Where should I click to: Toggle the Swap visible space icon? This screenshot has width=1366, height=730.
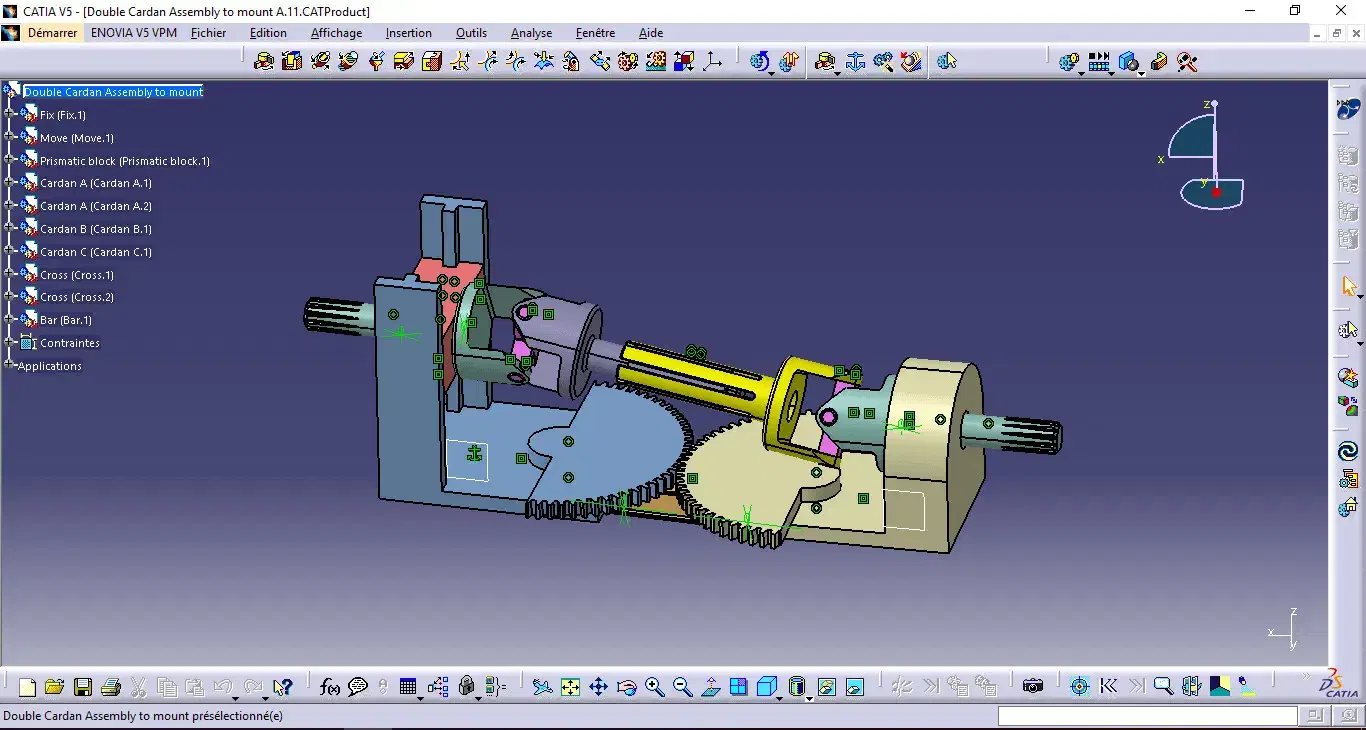(x=854, y=687)
